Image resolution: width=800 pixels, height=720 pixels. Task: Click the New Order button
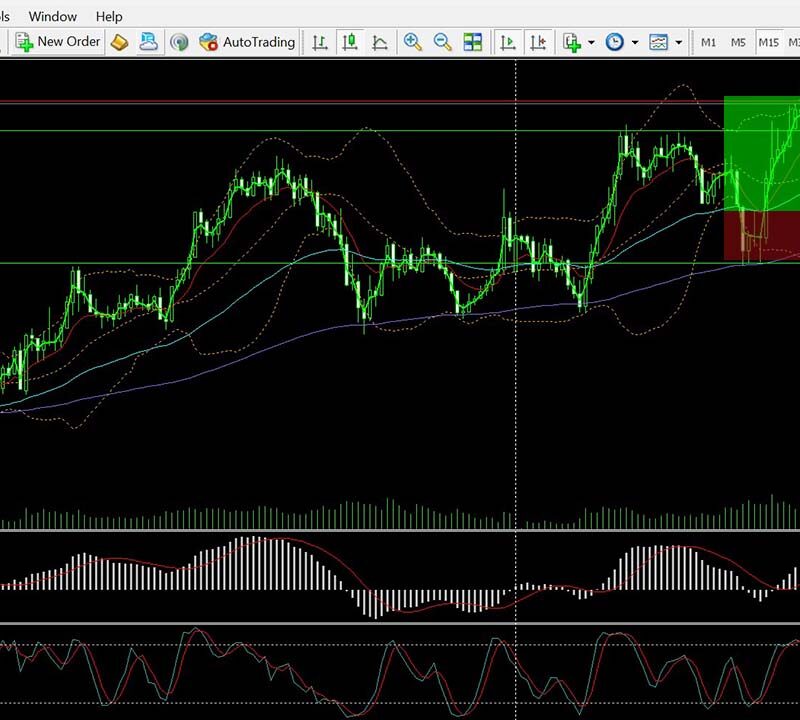pyautogui.click(x=58, y=42)
